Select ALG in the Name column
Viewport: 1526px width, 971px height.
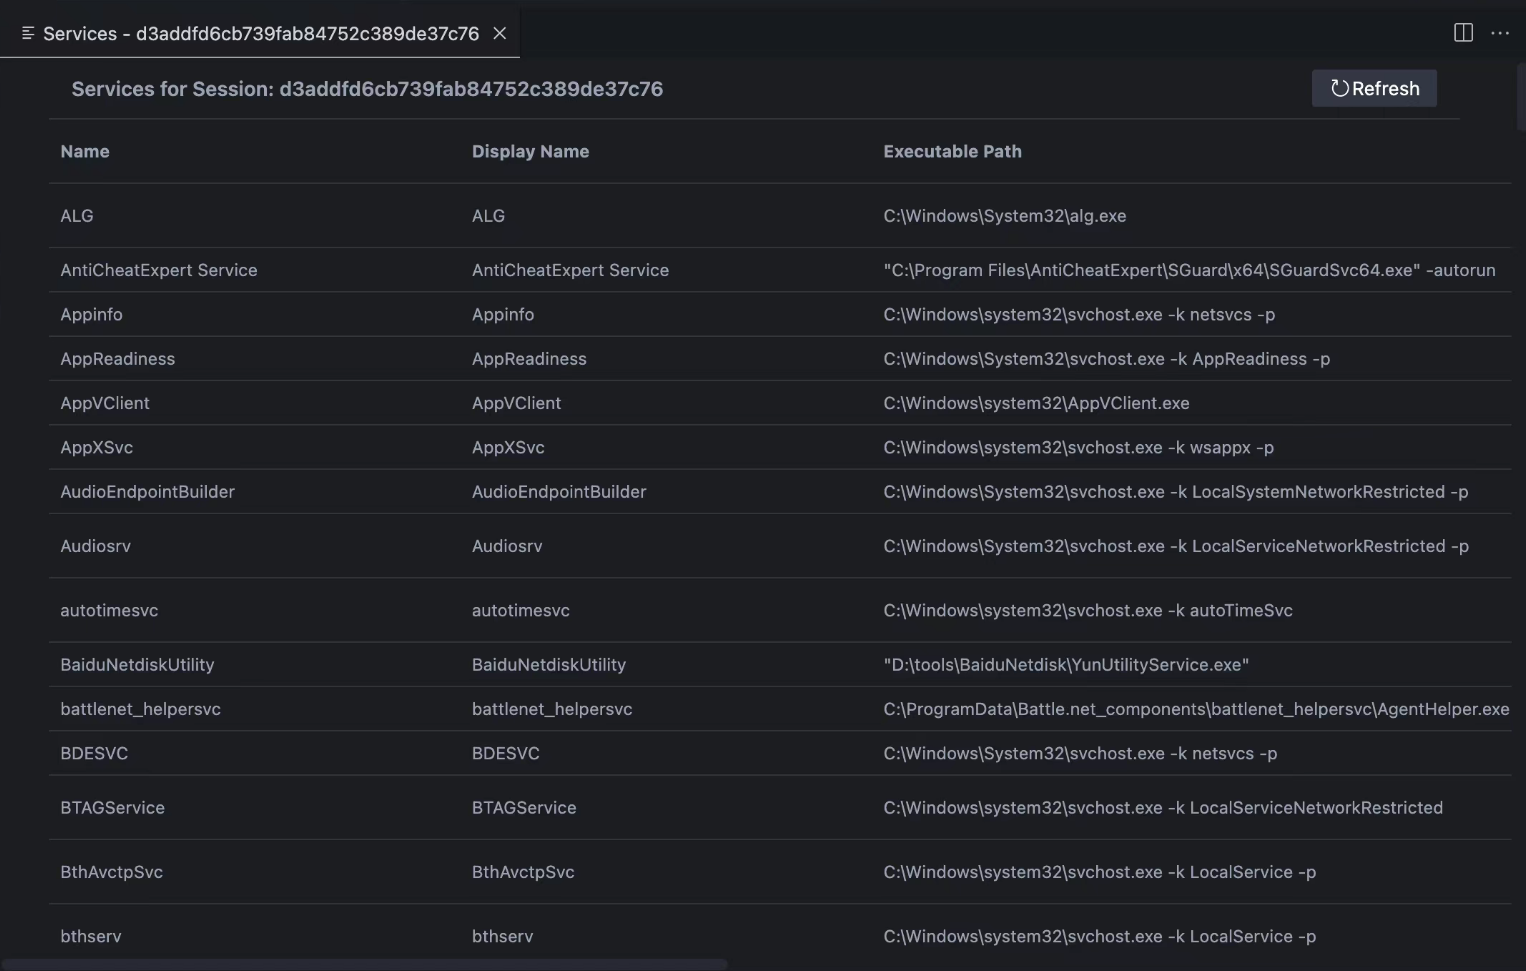(x=77, y=216)
